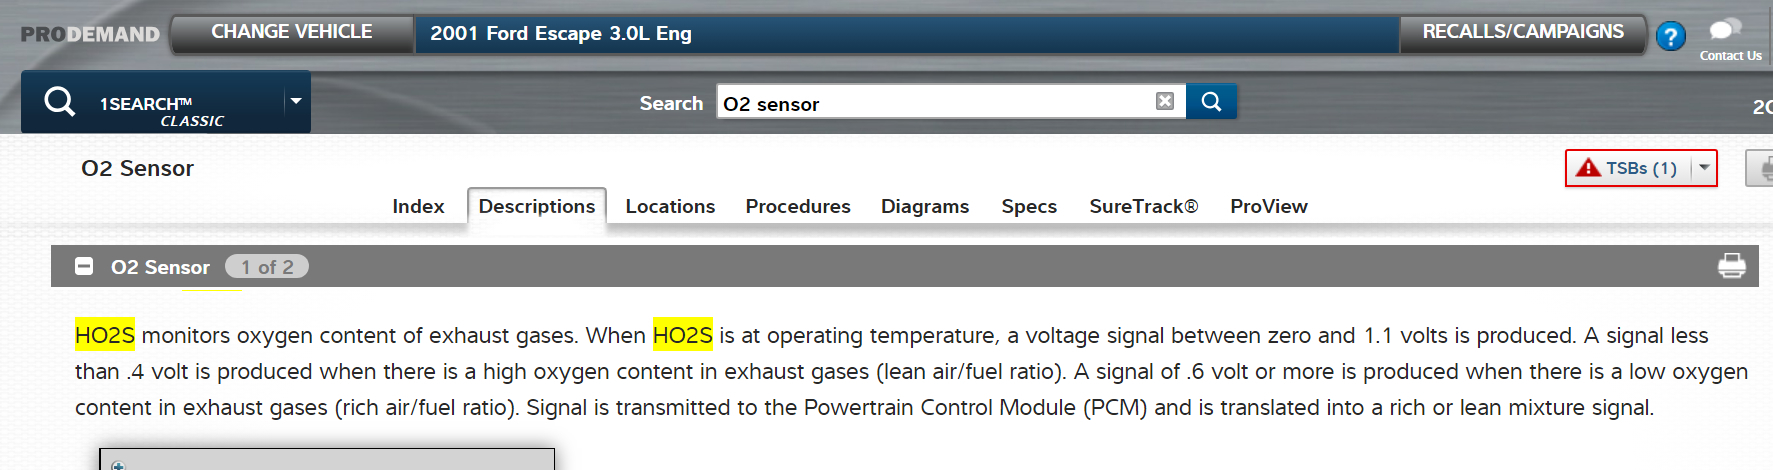This screenshot has height=470, width=1773.
Task: Clear the search box with the X icon
Action: coord(1164,101)
